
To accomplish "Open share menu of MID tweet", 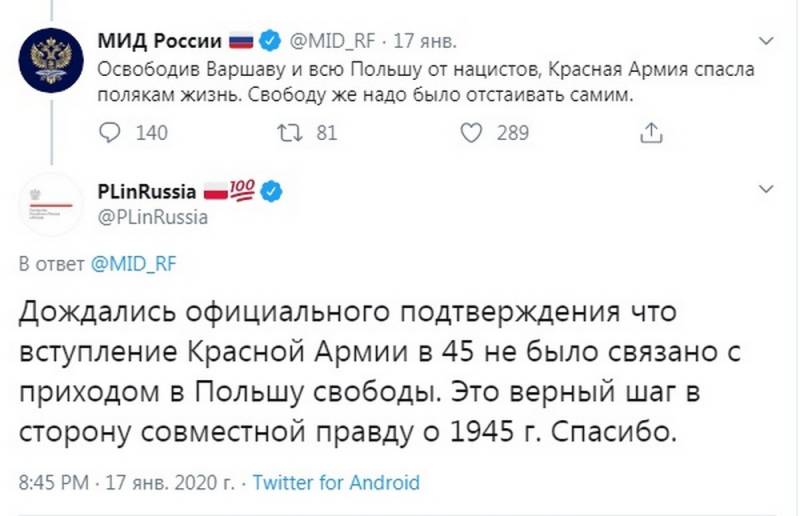I will coord(651,132).
